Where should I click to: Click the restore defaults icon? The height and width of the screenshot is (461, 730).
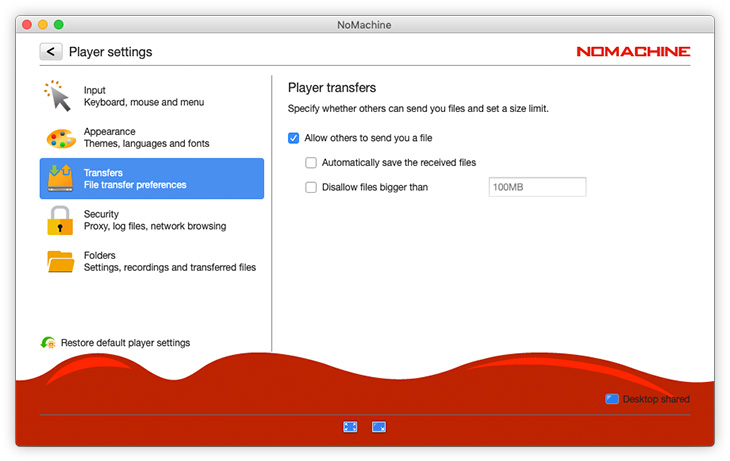[48, 343]
